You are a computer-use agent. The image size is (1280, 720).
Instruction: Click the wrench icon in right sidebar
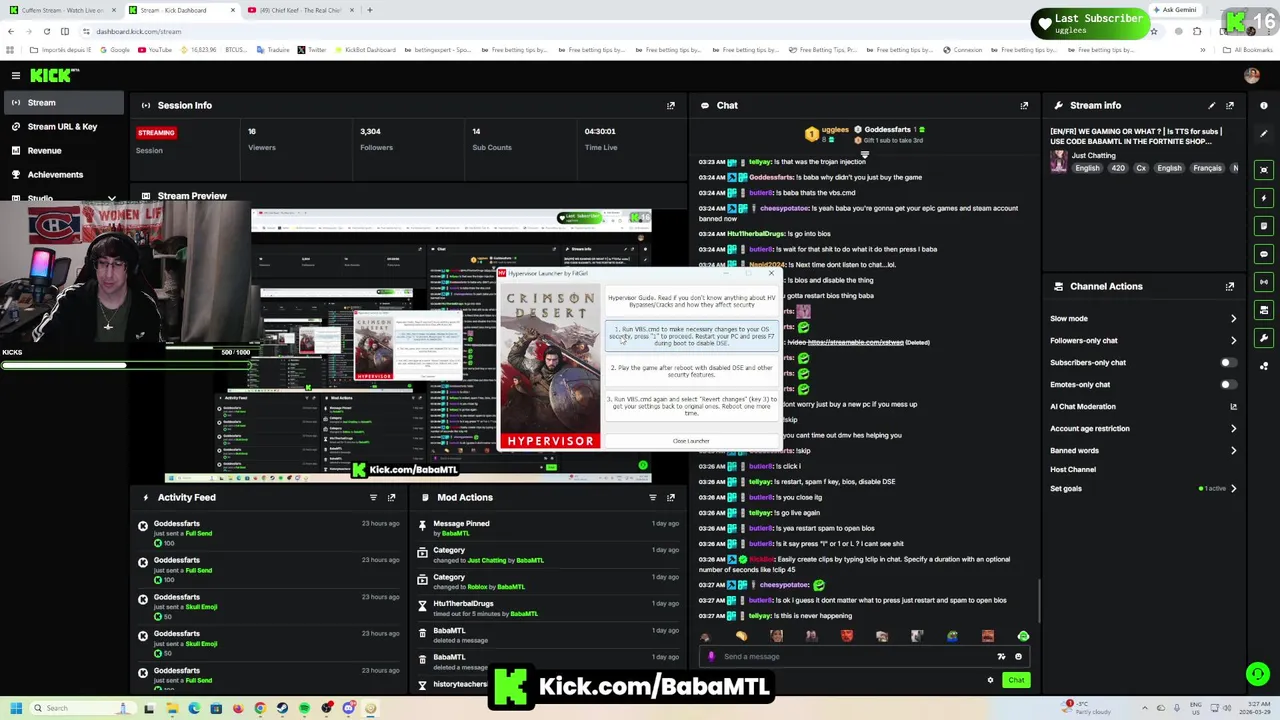[x=1264, y=338]
